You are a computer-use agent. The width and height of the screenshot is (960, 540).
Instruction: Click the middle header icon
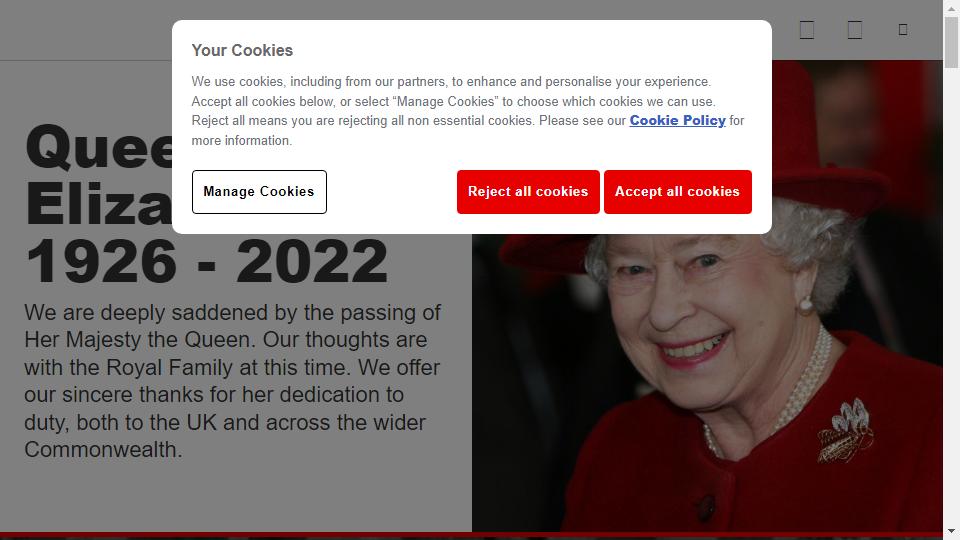coord(855,29)
